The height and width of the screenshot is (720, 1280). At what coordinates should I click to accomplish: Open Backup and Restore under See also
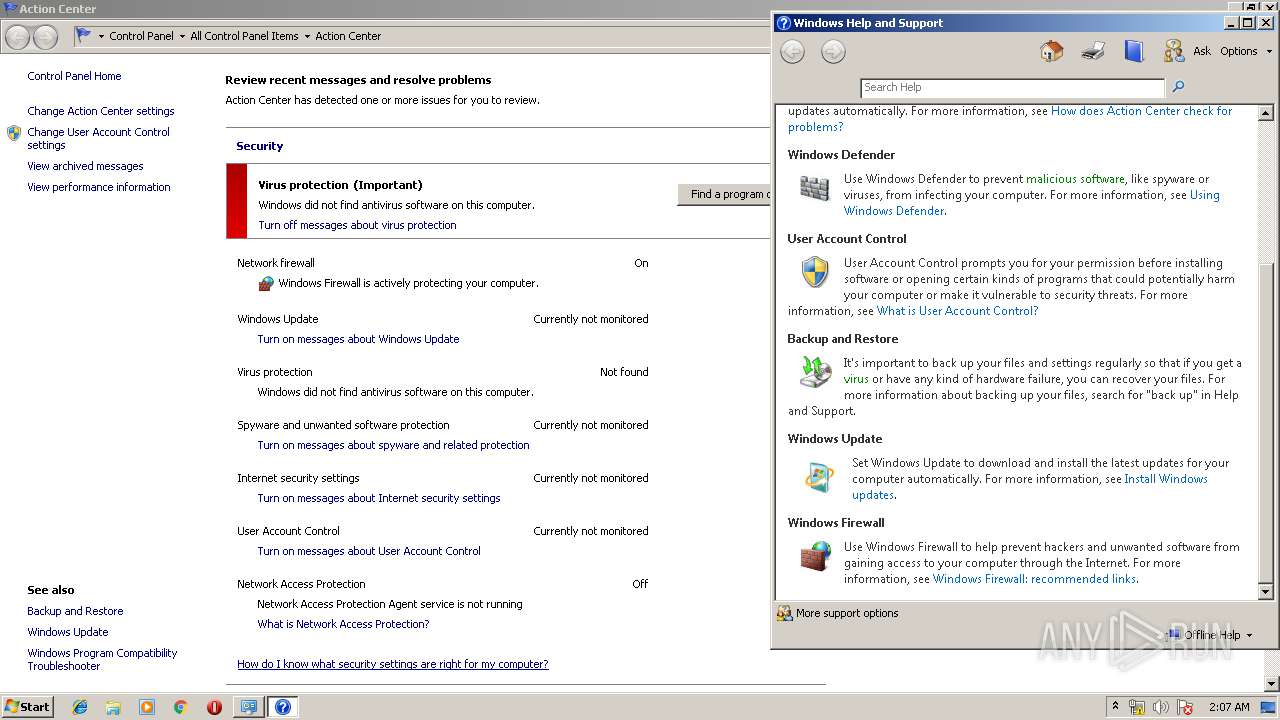pos(75,611)
